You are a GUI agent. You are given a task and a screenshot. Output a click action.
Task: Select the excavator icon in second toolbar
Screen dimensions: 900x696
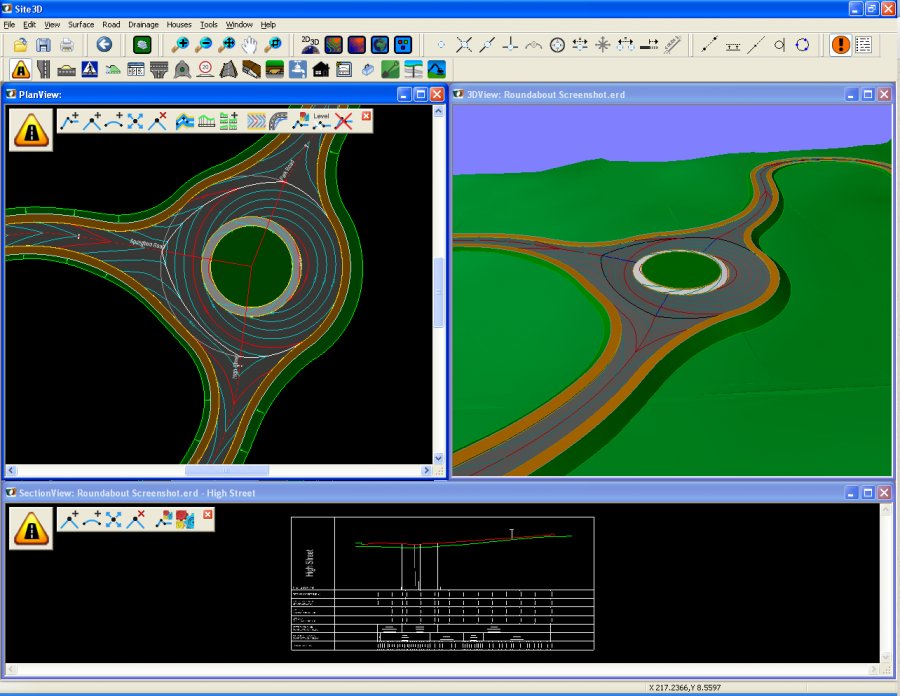pyautogui.click(x=436, y=69)
